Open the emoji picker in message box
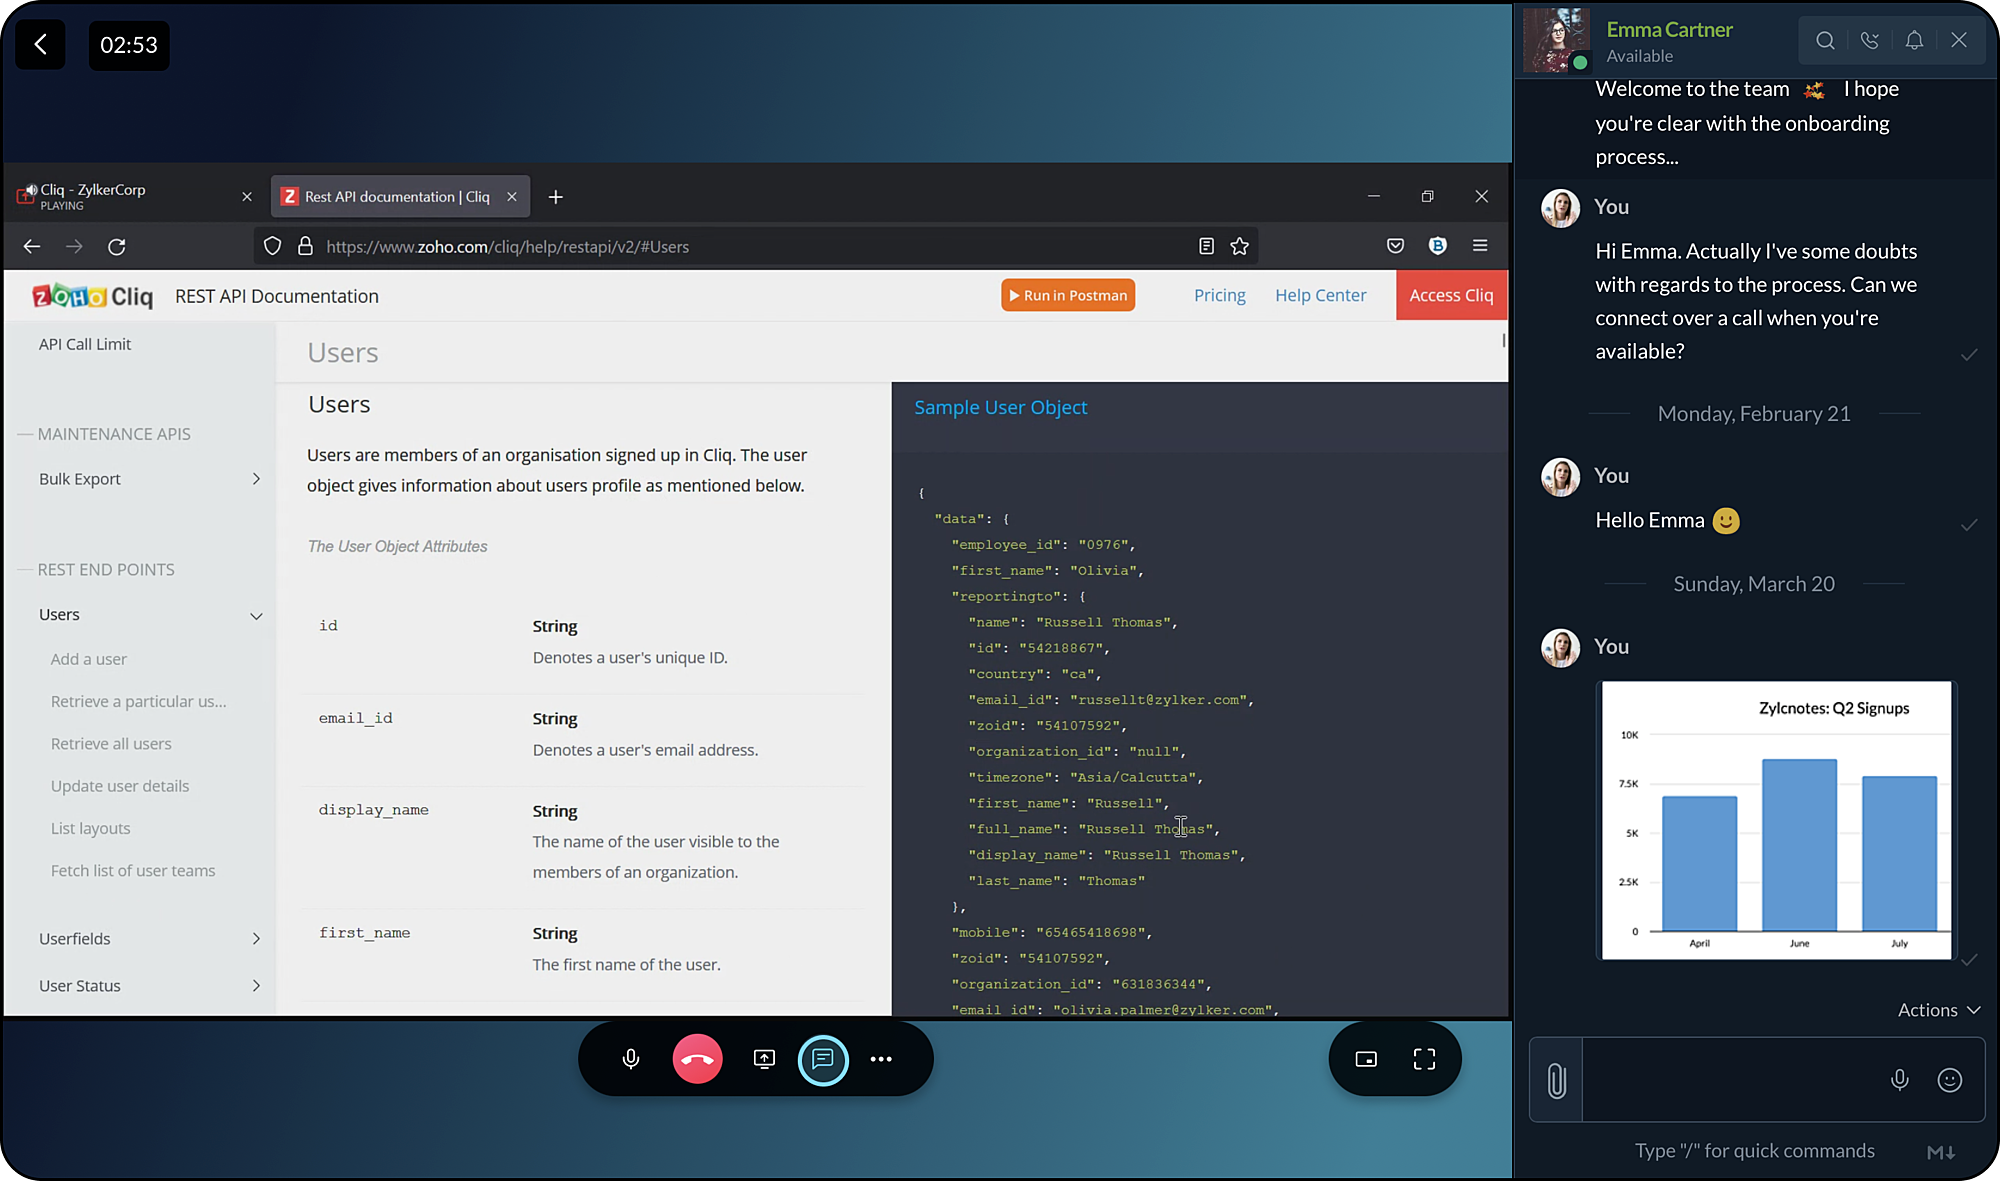 point(1949,1080)
